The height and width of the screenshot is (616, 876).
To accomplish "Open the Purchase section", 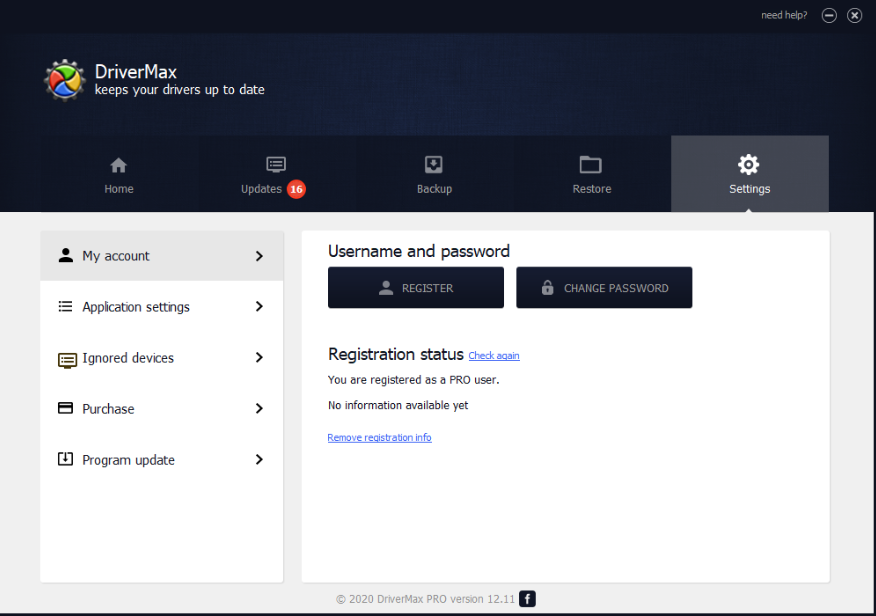I will [x=161, y=408].
